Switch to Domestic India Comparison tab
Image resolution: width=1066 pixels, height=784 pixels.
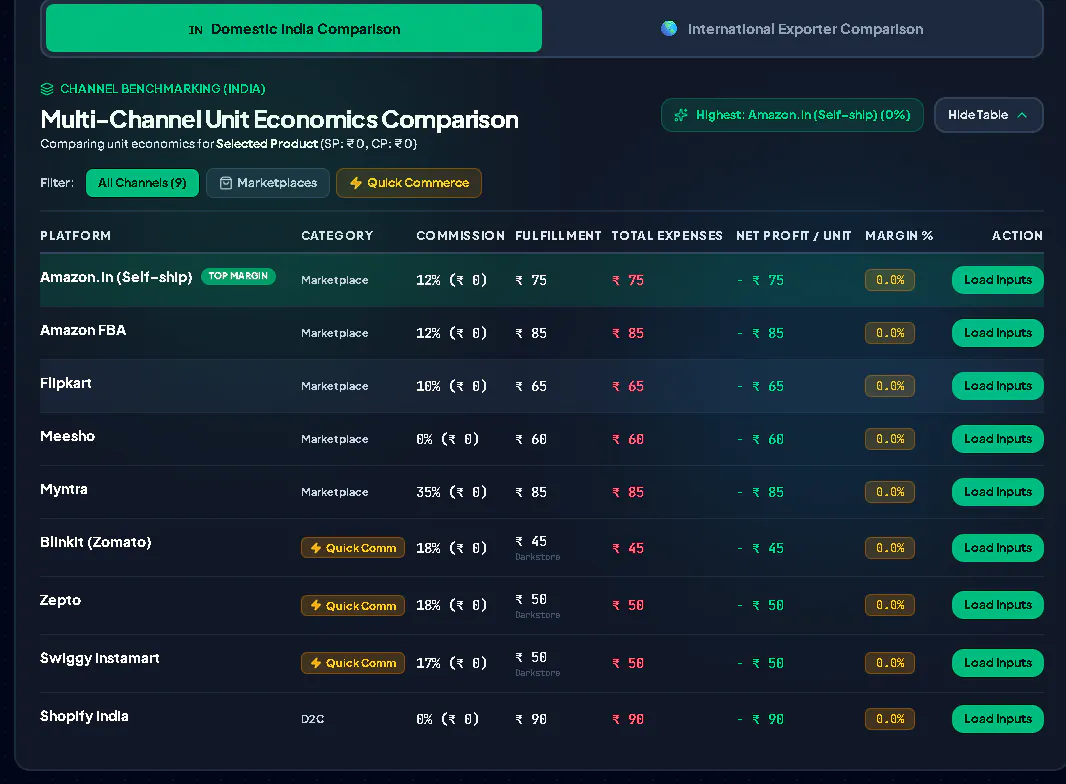[294, 29]
